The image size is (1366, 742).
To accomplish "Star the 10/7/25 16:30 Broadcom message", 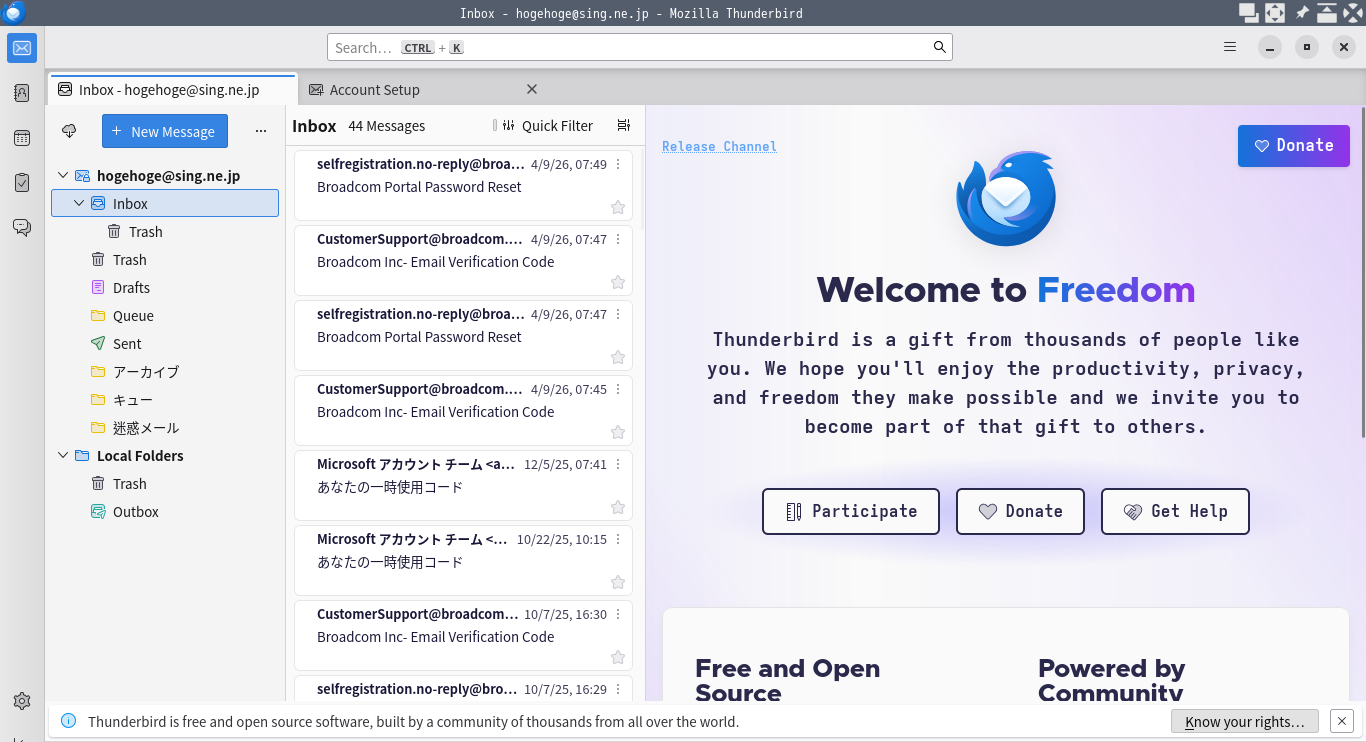I will [x=618, y=657].
